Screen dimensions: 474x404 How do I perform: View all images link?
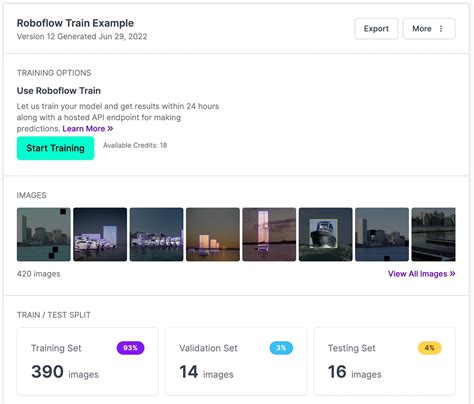(421, 274)
